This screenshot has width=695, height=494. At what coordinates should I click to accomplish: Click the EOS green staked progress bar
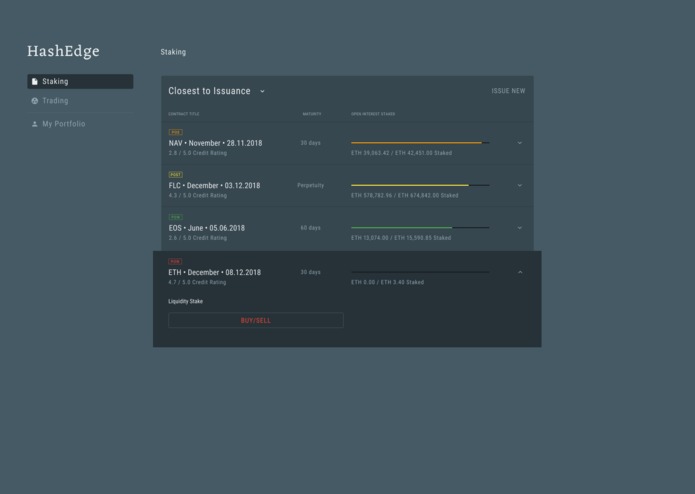420,228
